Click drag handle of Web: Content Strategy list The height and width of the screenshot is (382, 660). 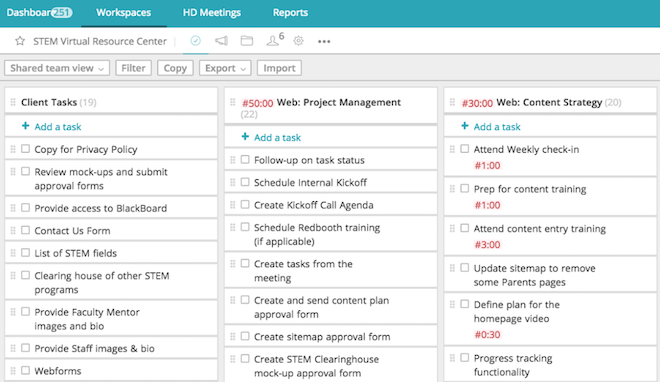click(x=452, y=102)
